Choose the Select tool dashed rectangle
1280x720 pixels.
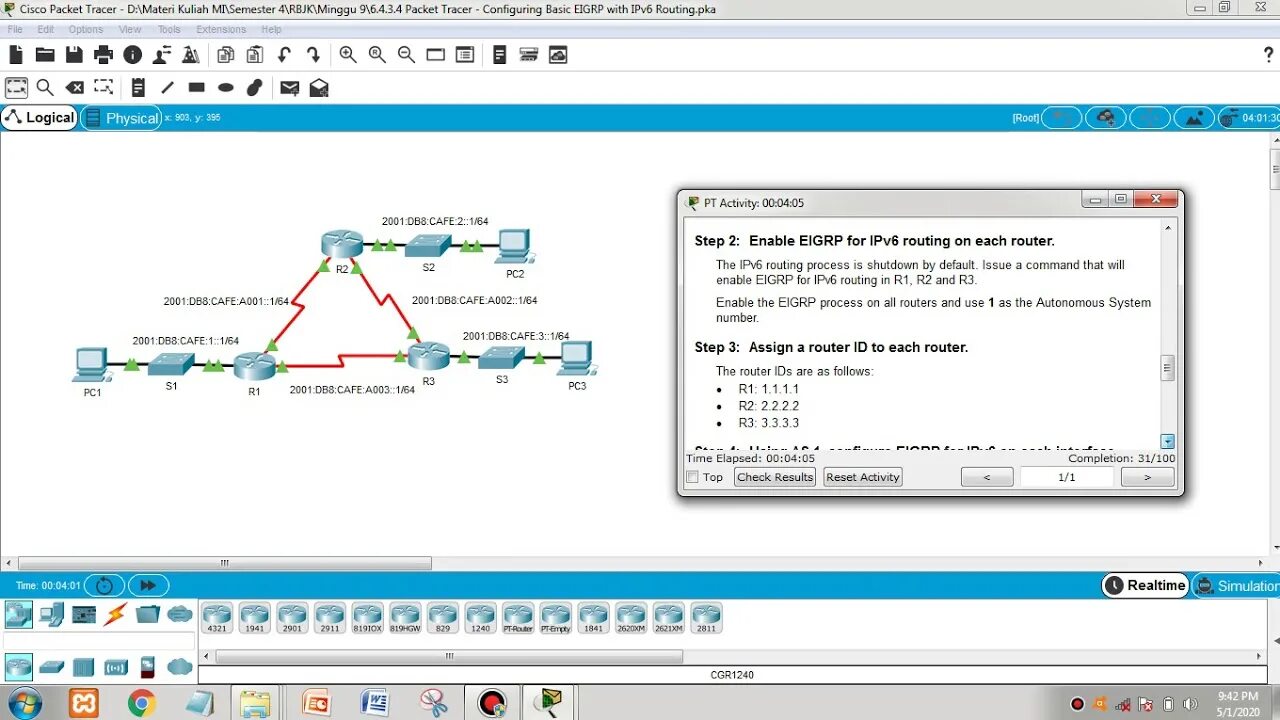(x=16, y=88)
